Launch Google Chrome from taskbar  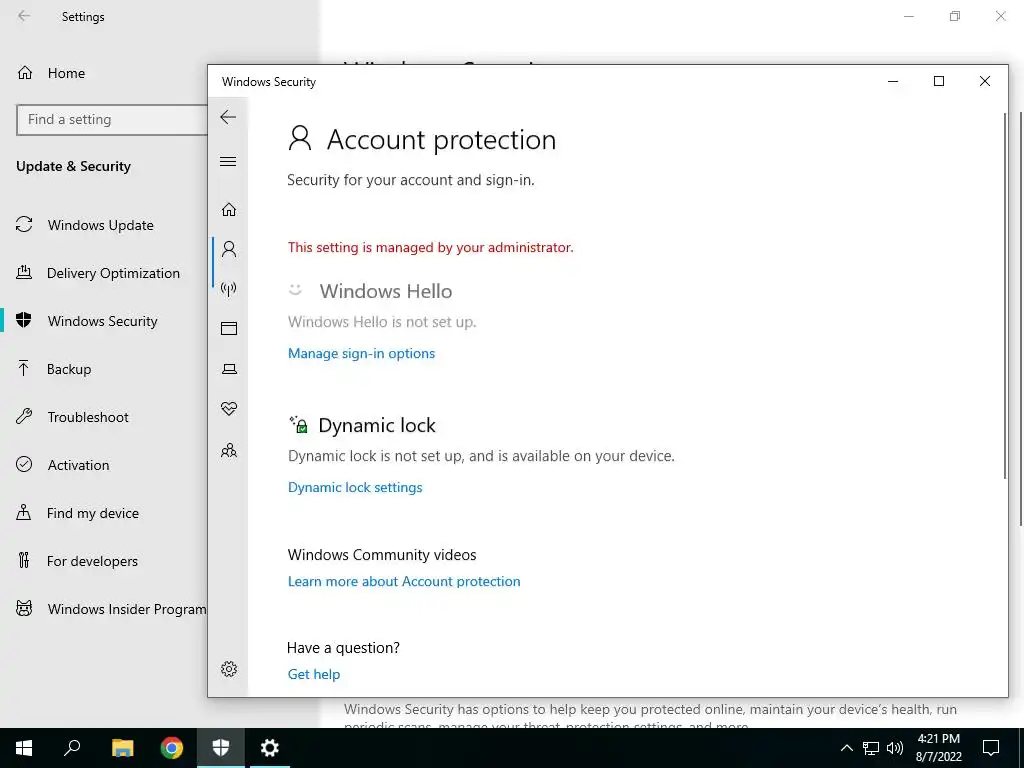click(172, 748)
